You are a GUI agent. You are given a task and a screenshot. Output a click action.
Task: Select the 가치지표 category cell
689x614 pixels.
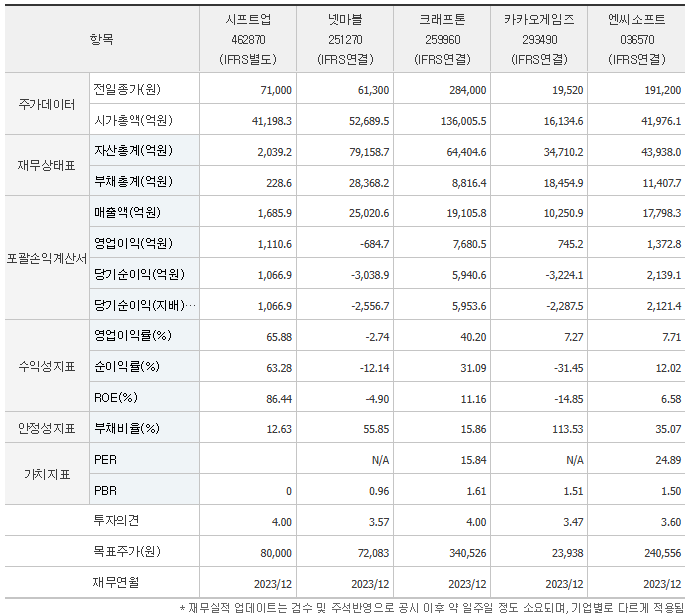(47, 474)
